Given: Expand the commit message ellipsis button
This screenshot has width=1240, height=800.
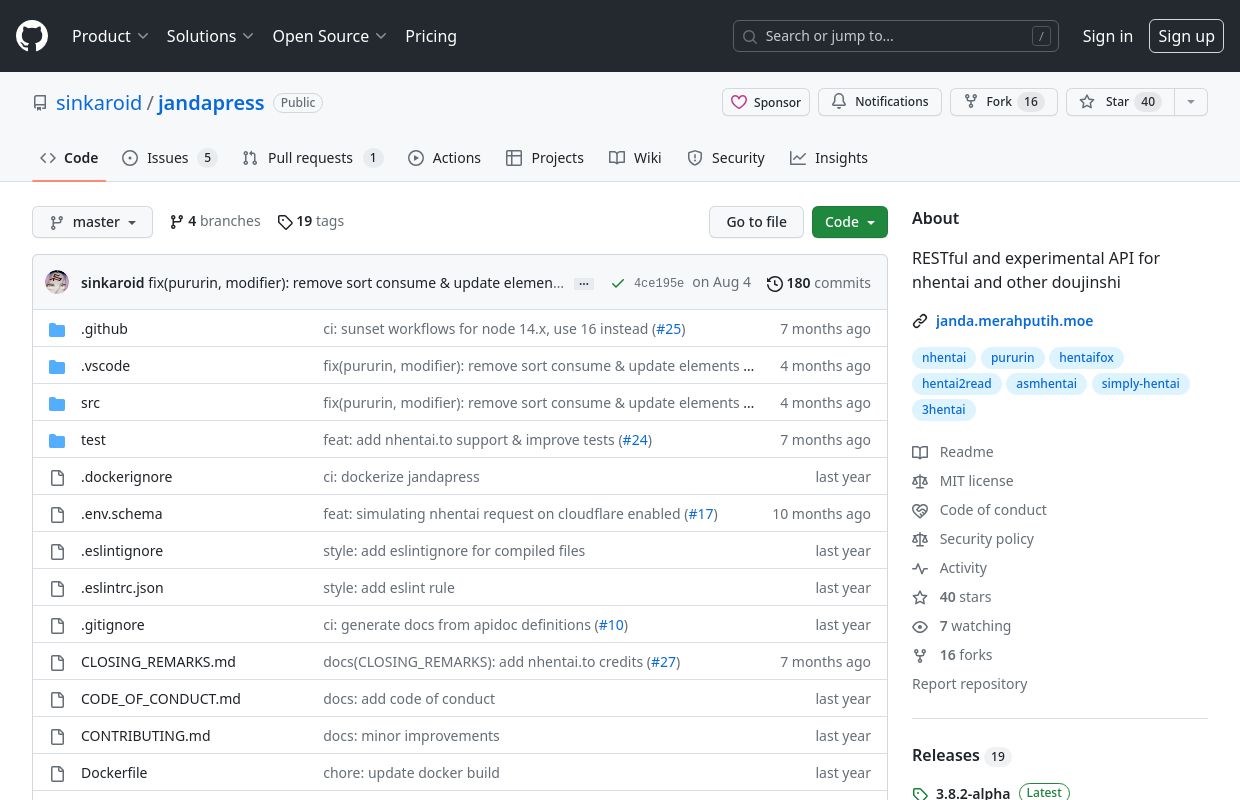Looking at the screenshot, I should [x=585, y=284].
